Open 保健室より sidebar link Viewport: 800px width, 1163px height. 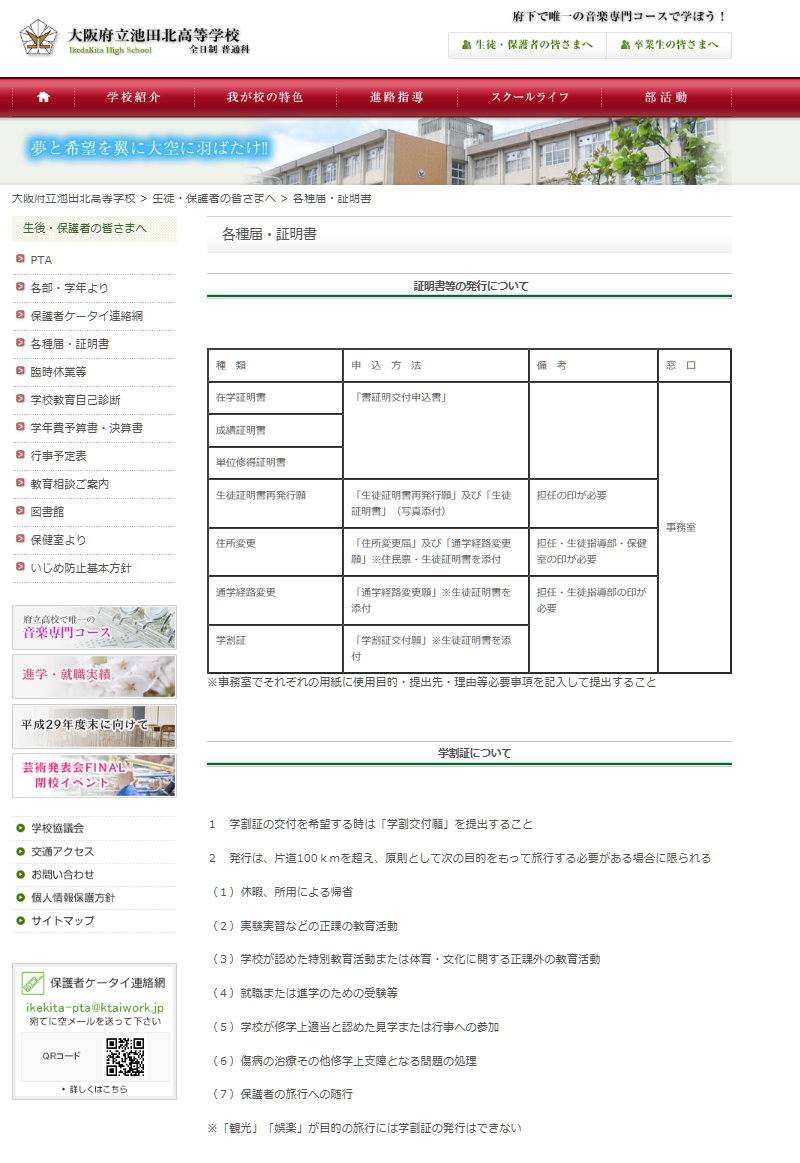(x=58, y=540)
